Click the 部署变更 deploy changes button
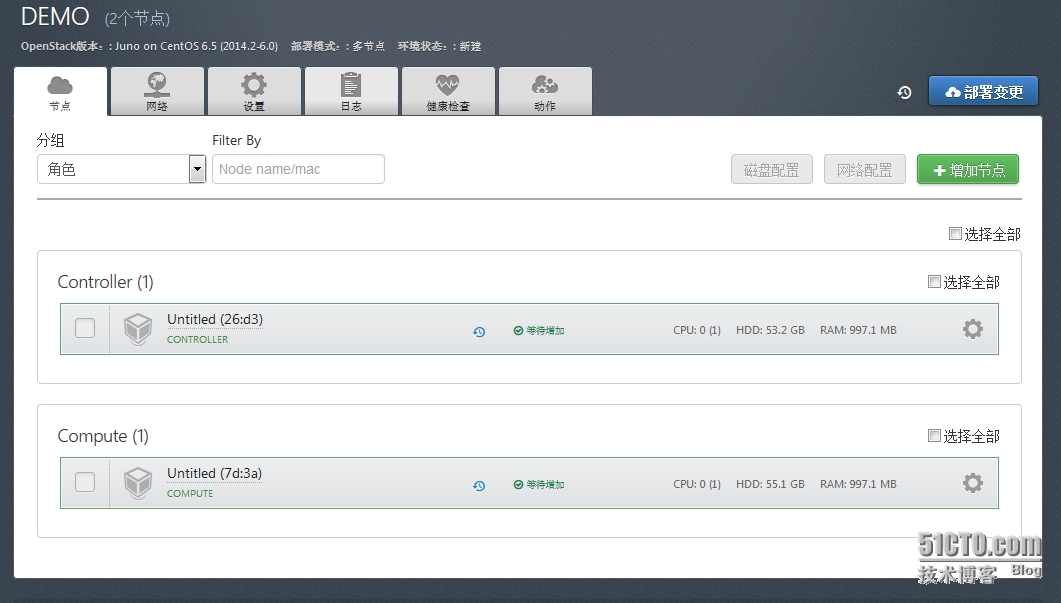Screen dimensions: 1061x603 click(983, 91)
